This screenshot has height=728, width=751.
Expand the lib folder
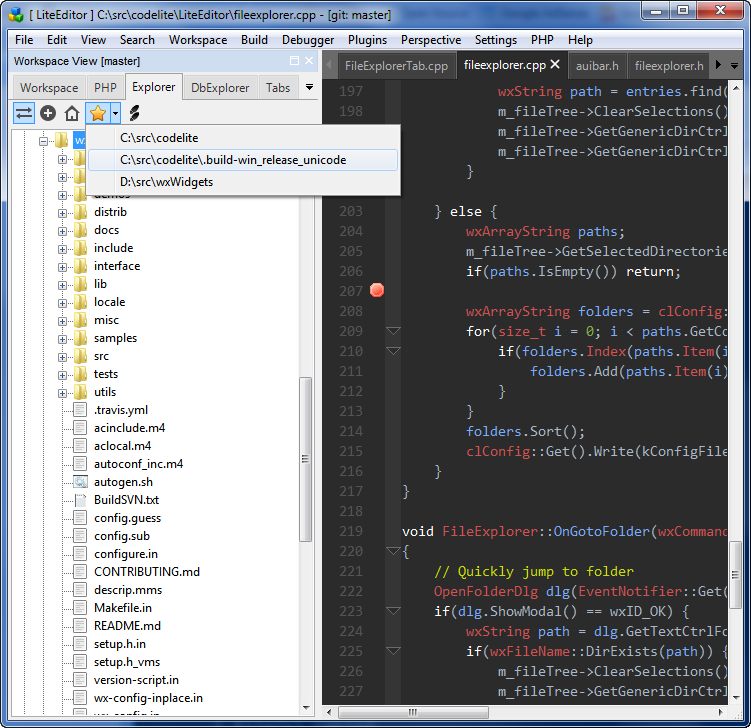[x=62, y=285]
